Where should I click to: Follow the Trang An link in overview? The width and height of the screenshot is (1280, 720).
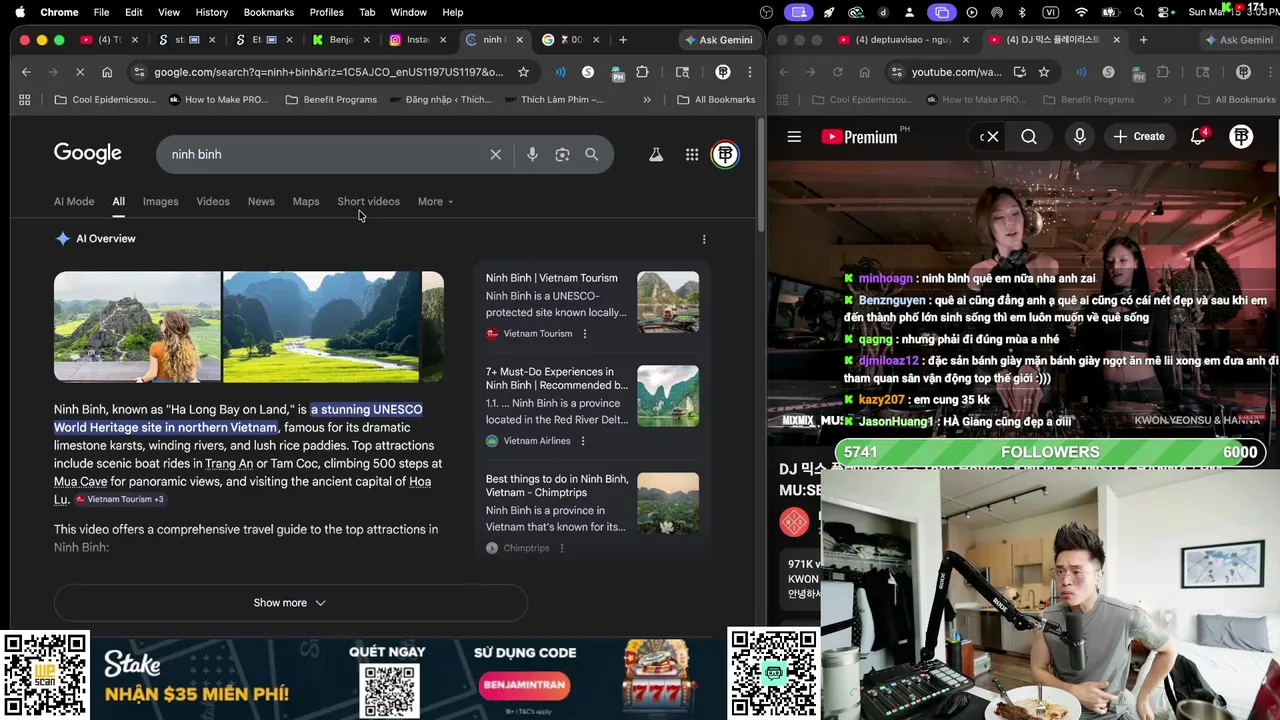[229, 463]
